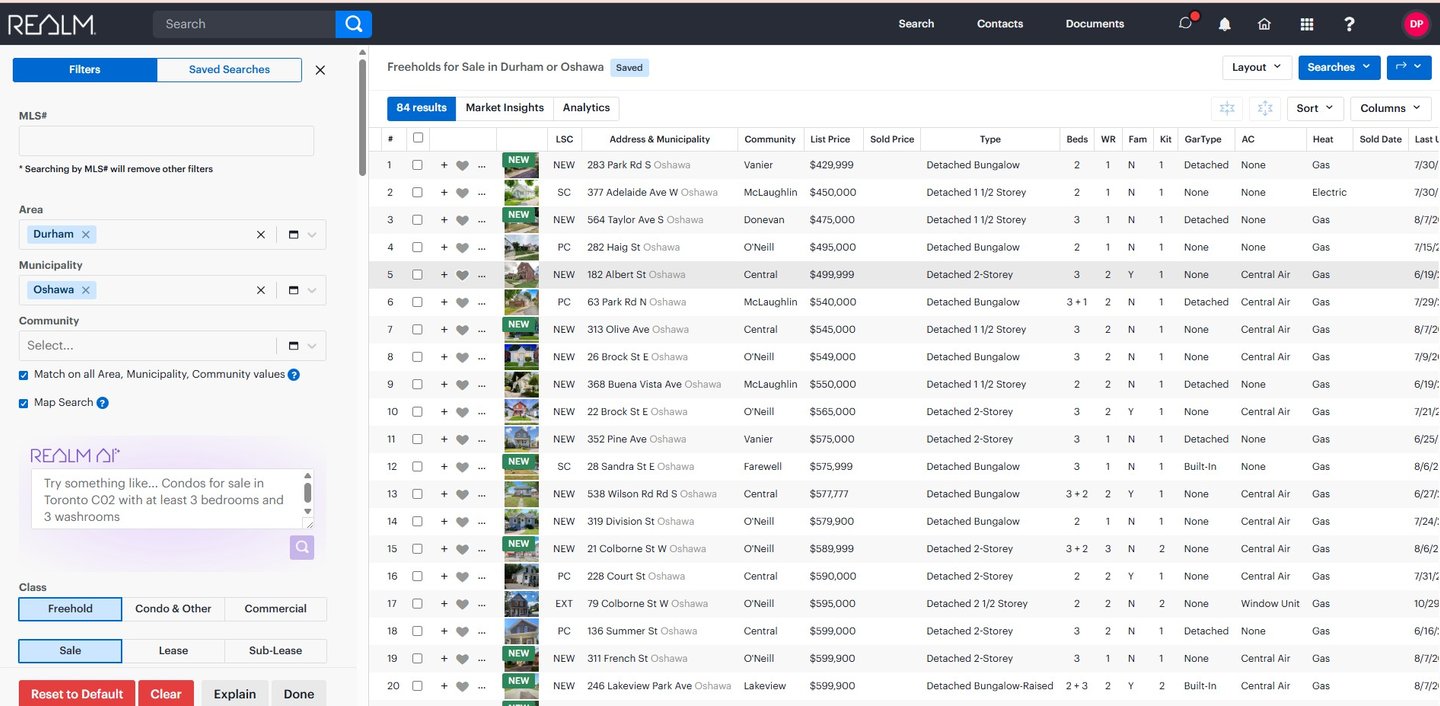Open the Searches dropdown
1440x706 pixels.
tap(1339, 67)
